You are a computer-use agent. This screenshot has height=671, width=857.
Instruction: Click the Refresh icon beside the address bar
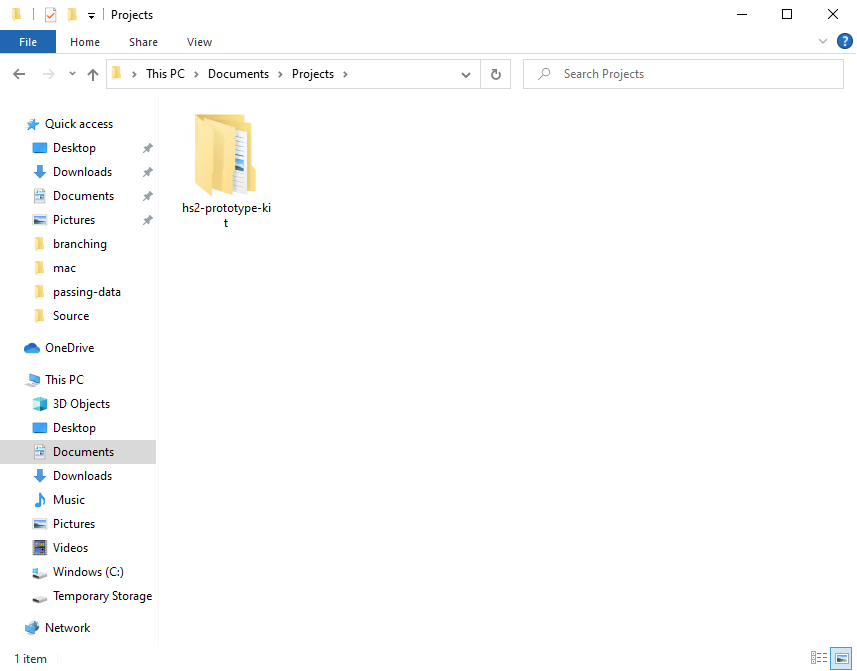(496, 73)
